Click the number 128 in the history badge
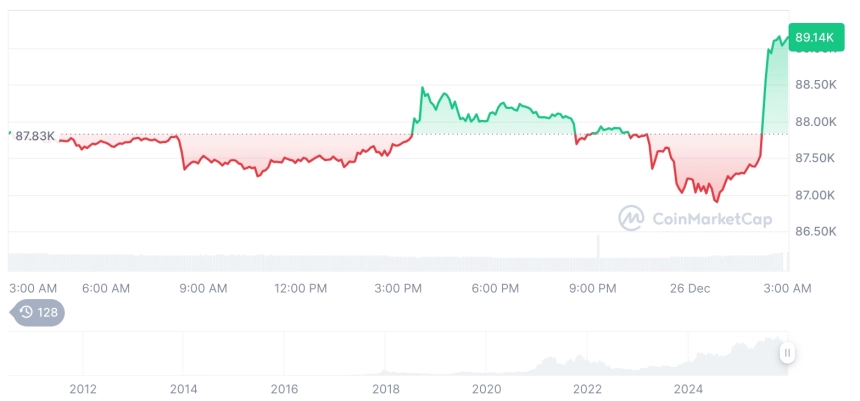Screen dimensions: 860x401 [47, 312]
